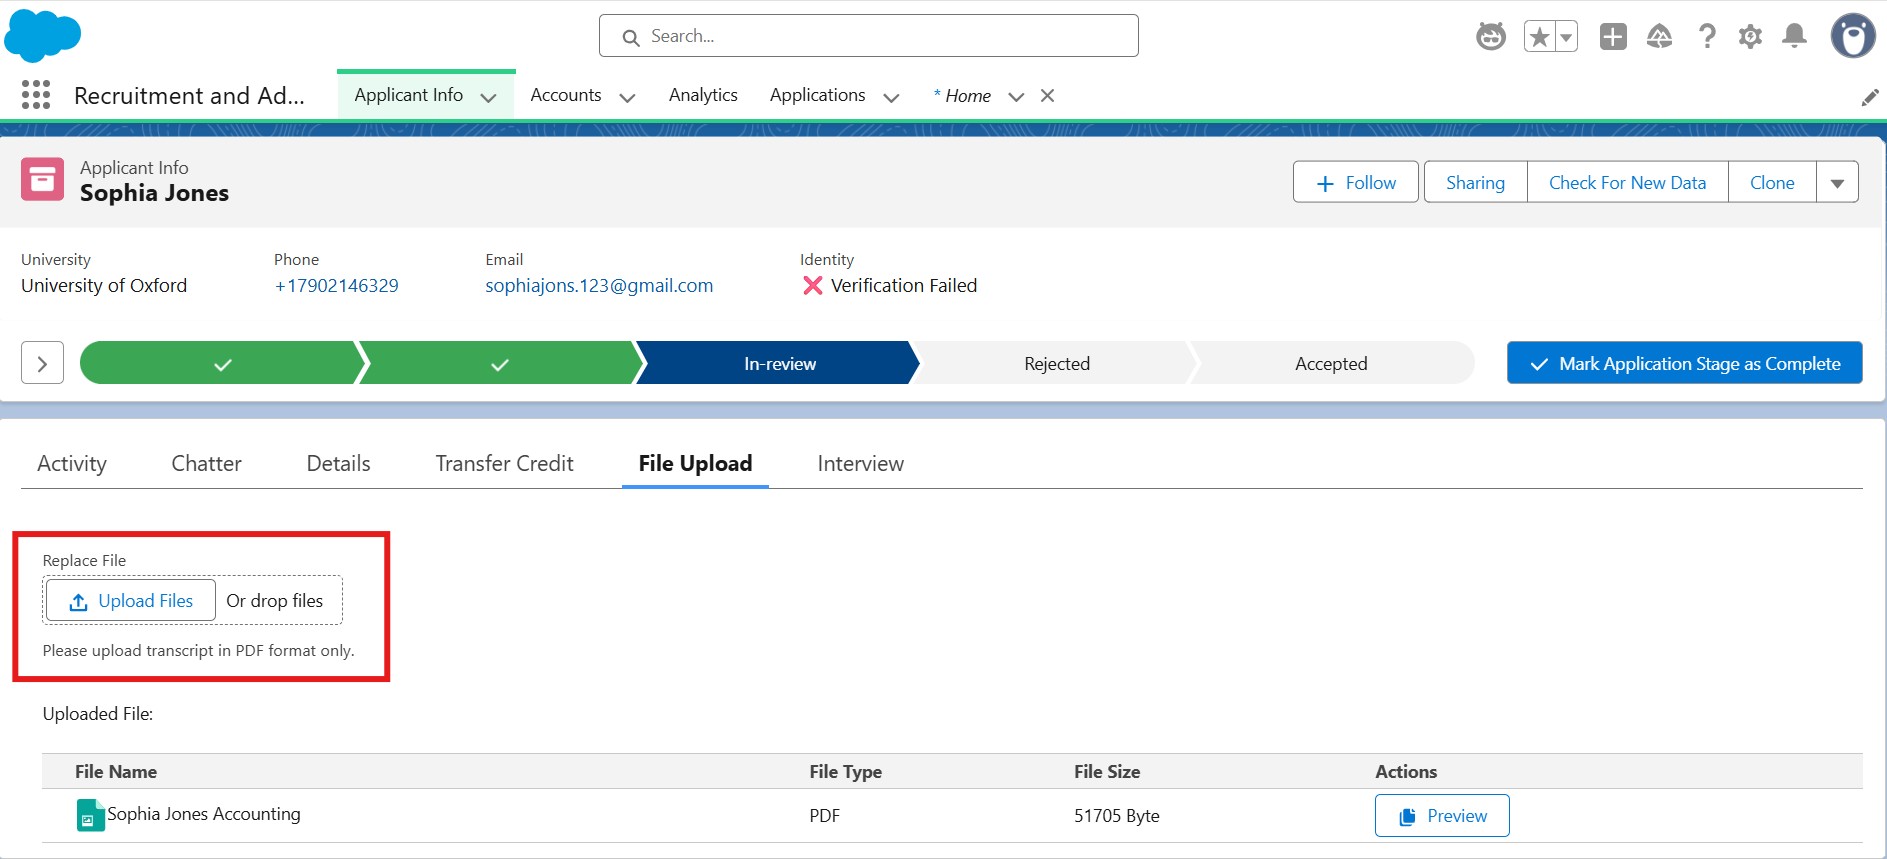1887x859 pixels.
Task: Expand the collapsed path details chevron
Action: point(42,363)
